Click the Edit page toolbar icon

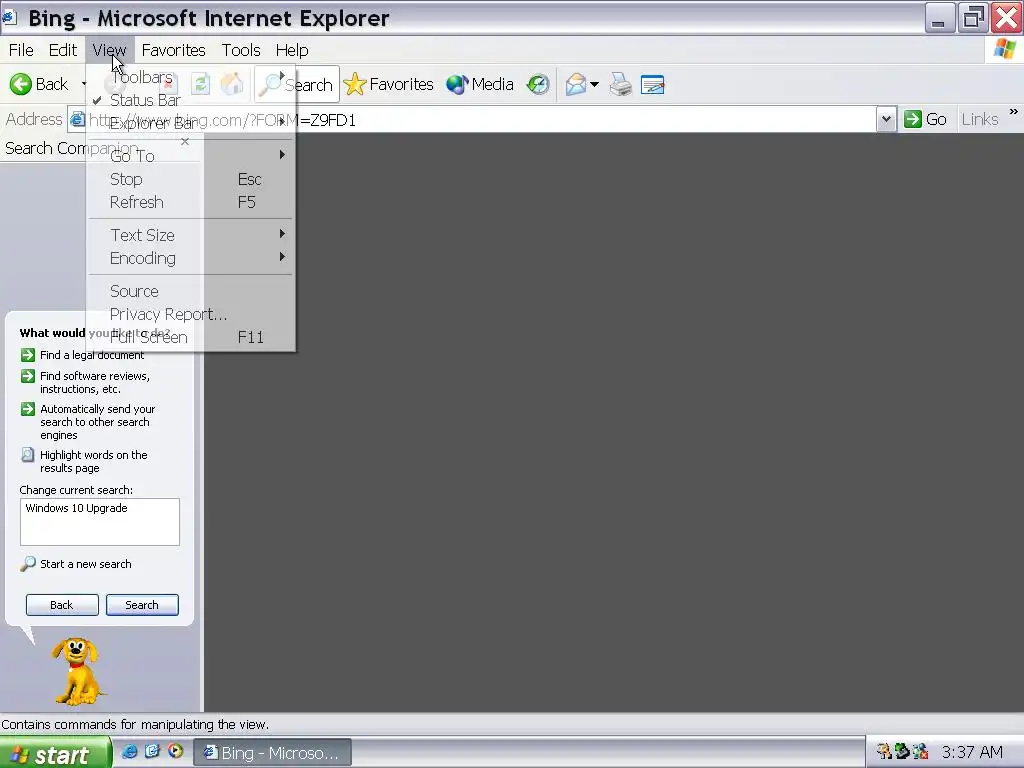tap(652, 84)
